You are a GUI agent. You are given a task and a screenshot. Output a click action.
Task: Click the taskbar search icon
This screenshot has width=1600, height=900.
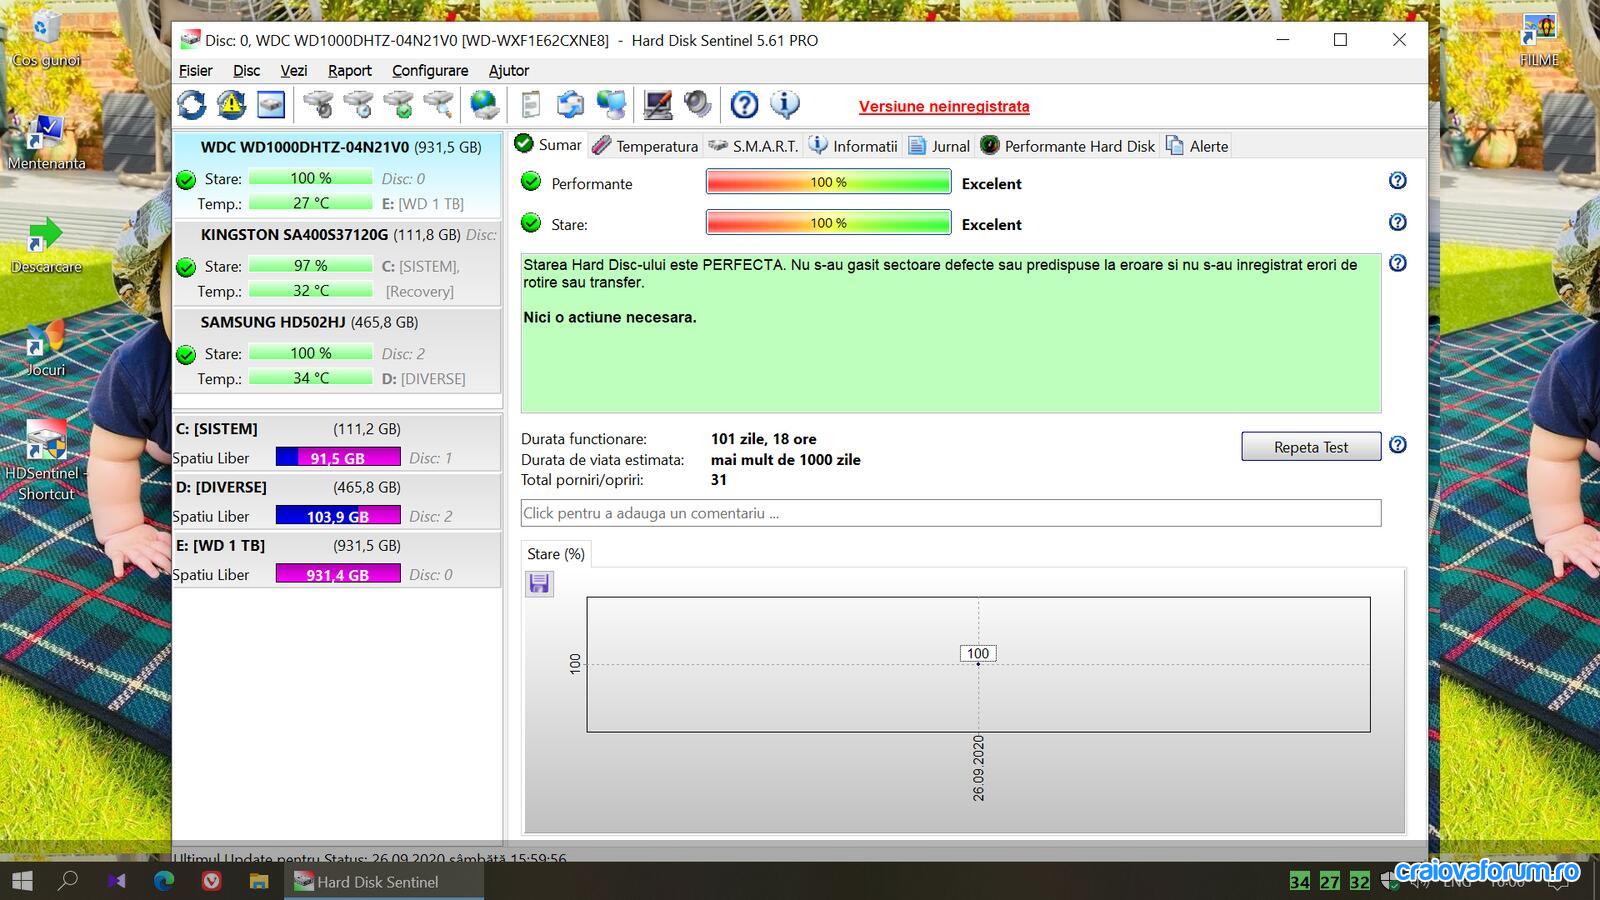coord(68,881)
